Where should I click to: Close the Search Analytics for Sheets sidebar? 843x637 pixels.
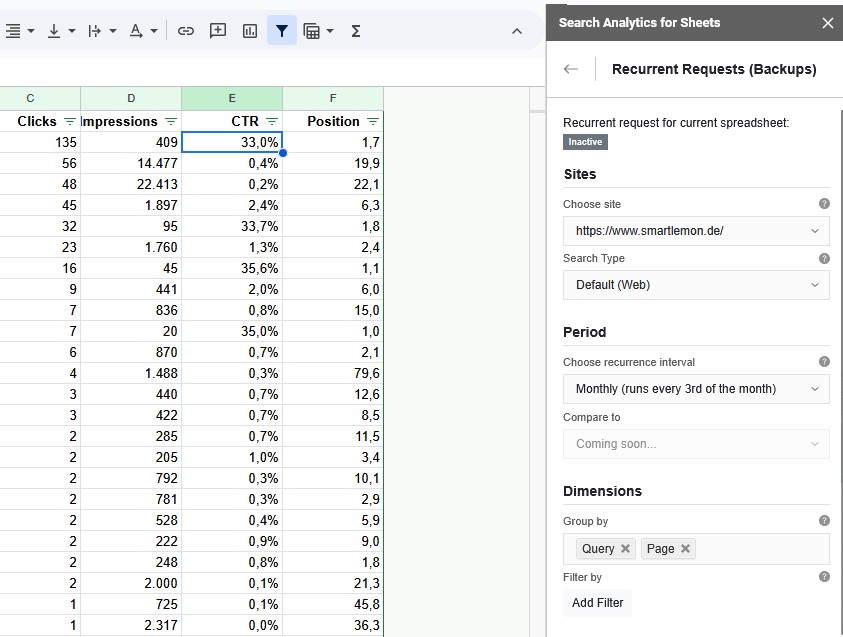(828, 23)
